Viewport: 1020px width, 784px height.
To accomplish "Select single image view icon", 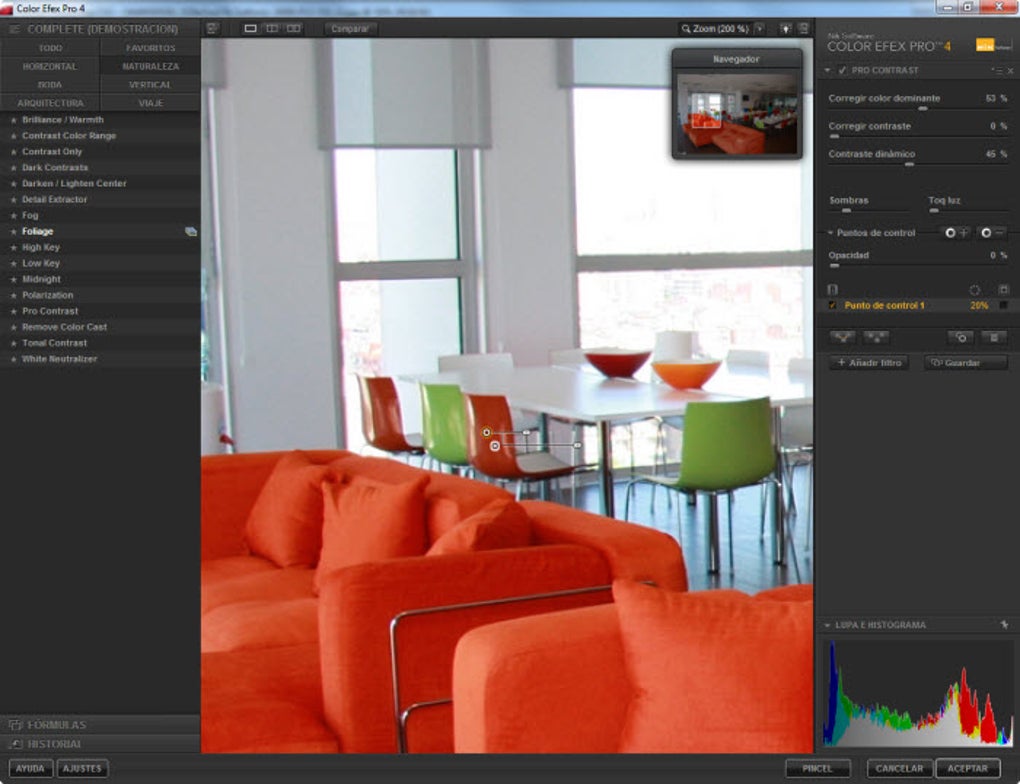I will [250, 29].
